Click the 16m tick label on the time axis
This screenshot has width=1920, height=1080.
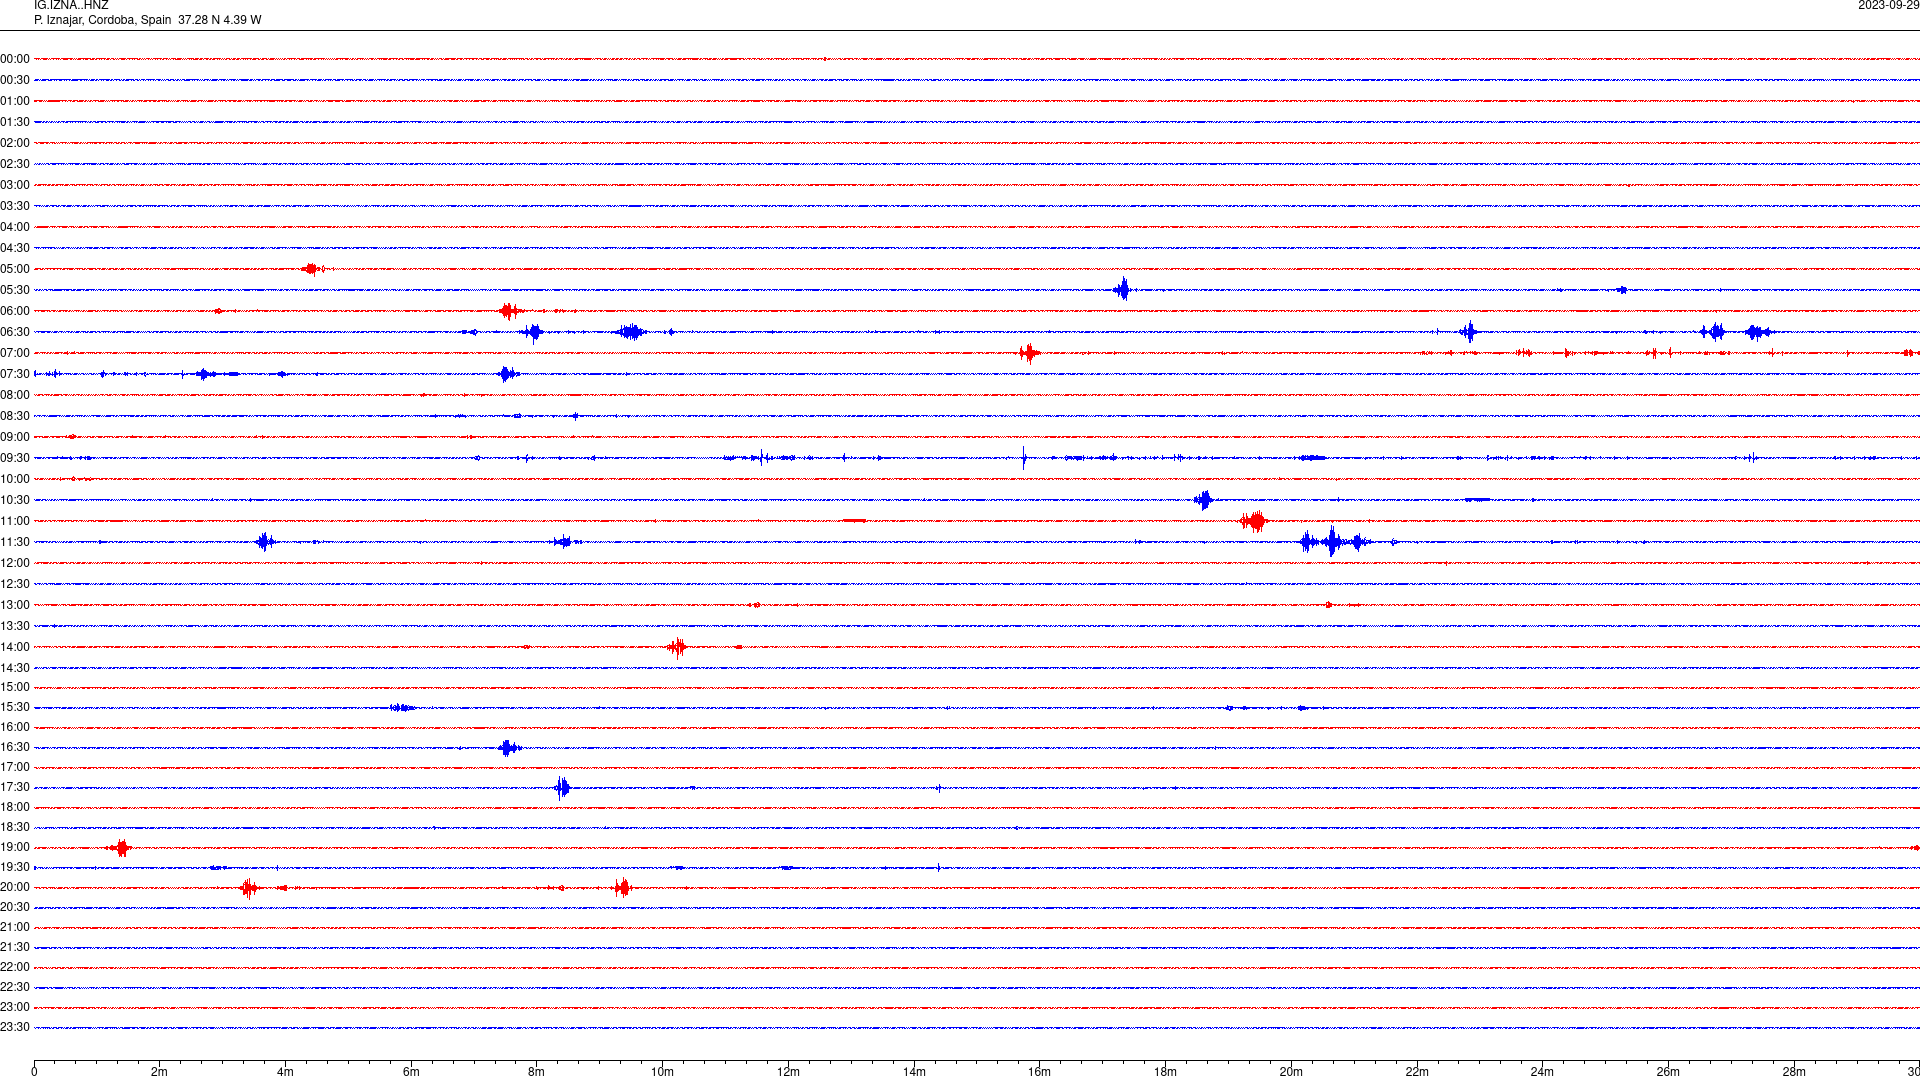[1040, 1072]
